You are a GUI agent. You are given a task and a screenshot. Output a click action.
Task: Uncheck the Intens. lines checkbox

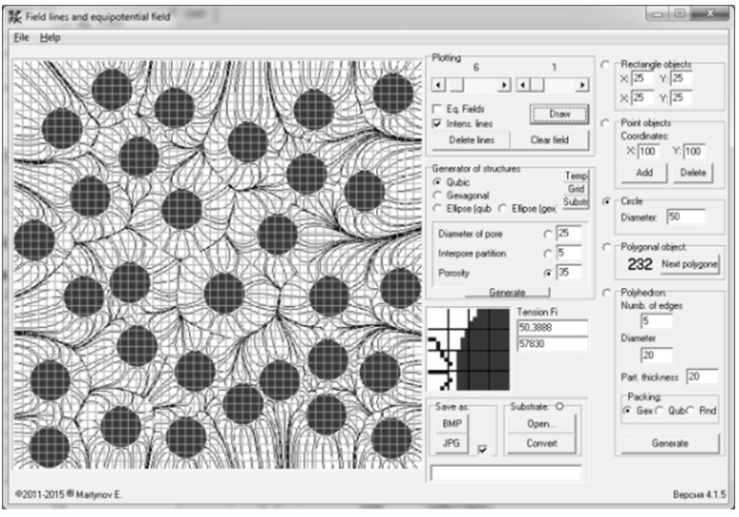click(x=437, y=123)
